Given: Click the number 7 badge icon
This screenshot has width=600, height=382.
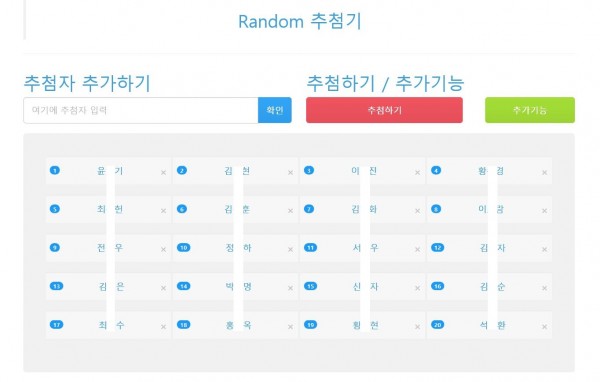Looking at the screenshot, I should point(309,209).
